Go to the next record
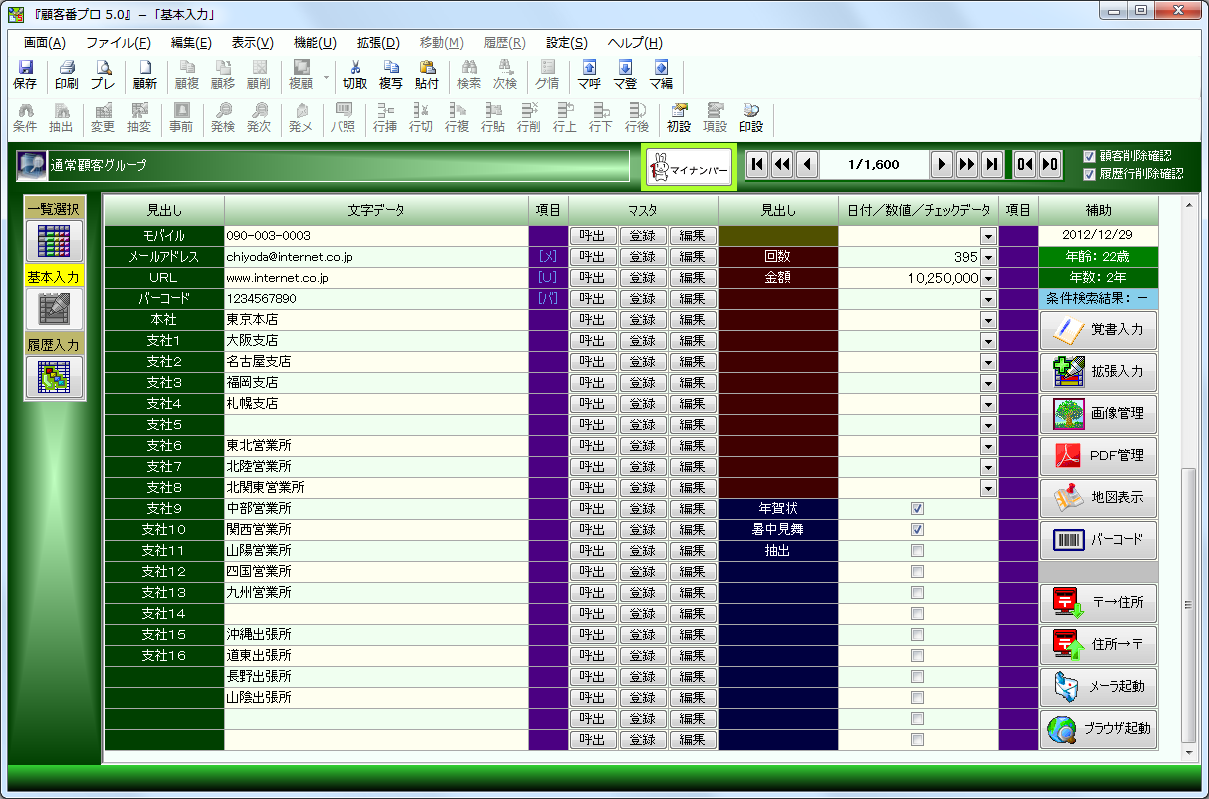Image resolution: width=1209 pixels, height=799 pixels. [x=942, y=165]
